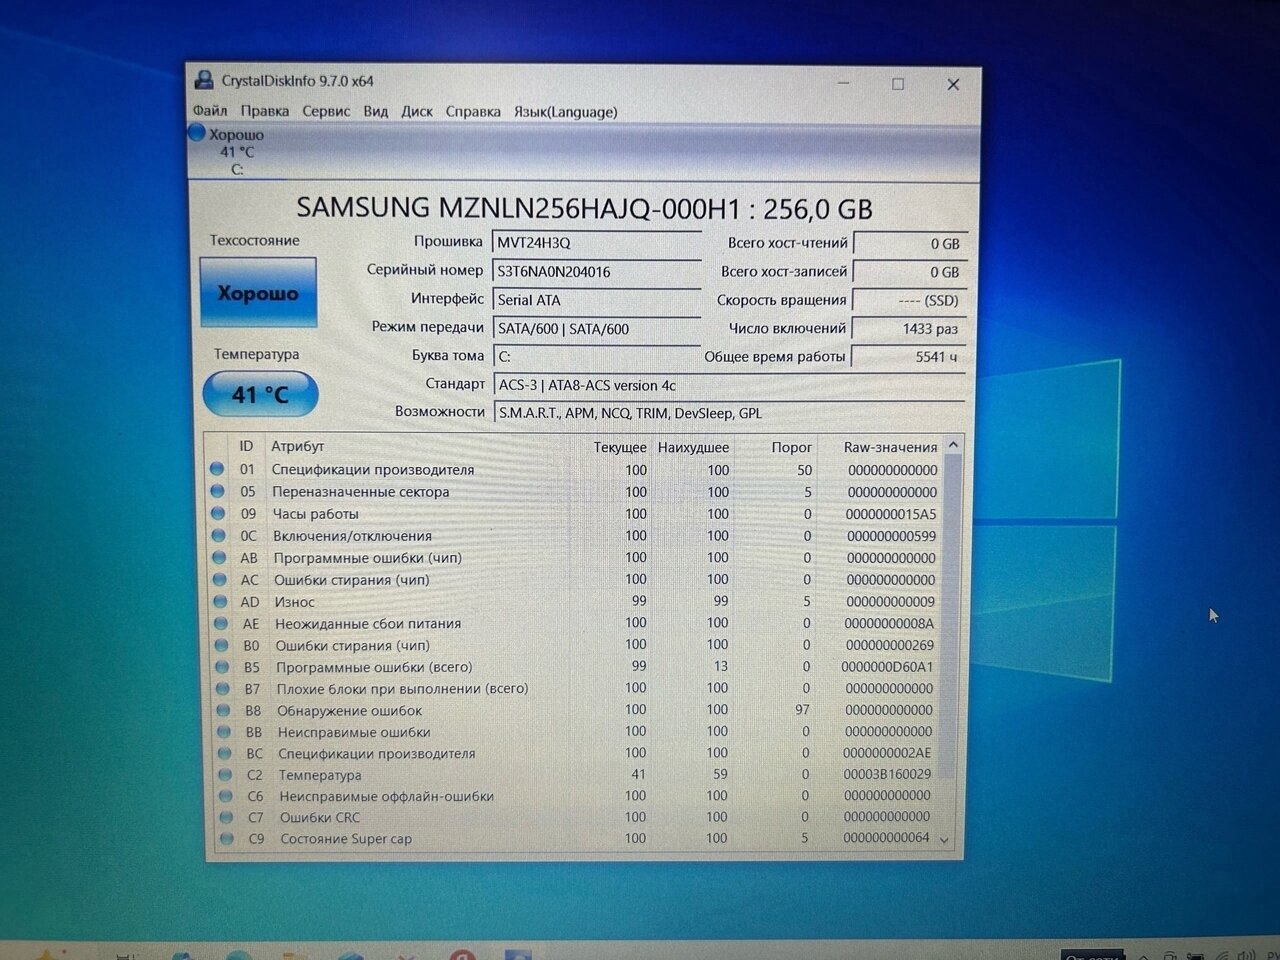Click the serial number field S3T6NA0N204016
The height and width of the screenshot is (960, 1280).
click(597, 271)
